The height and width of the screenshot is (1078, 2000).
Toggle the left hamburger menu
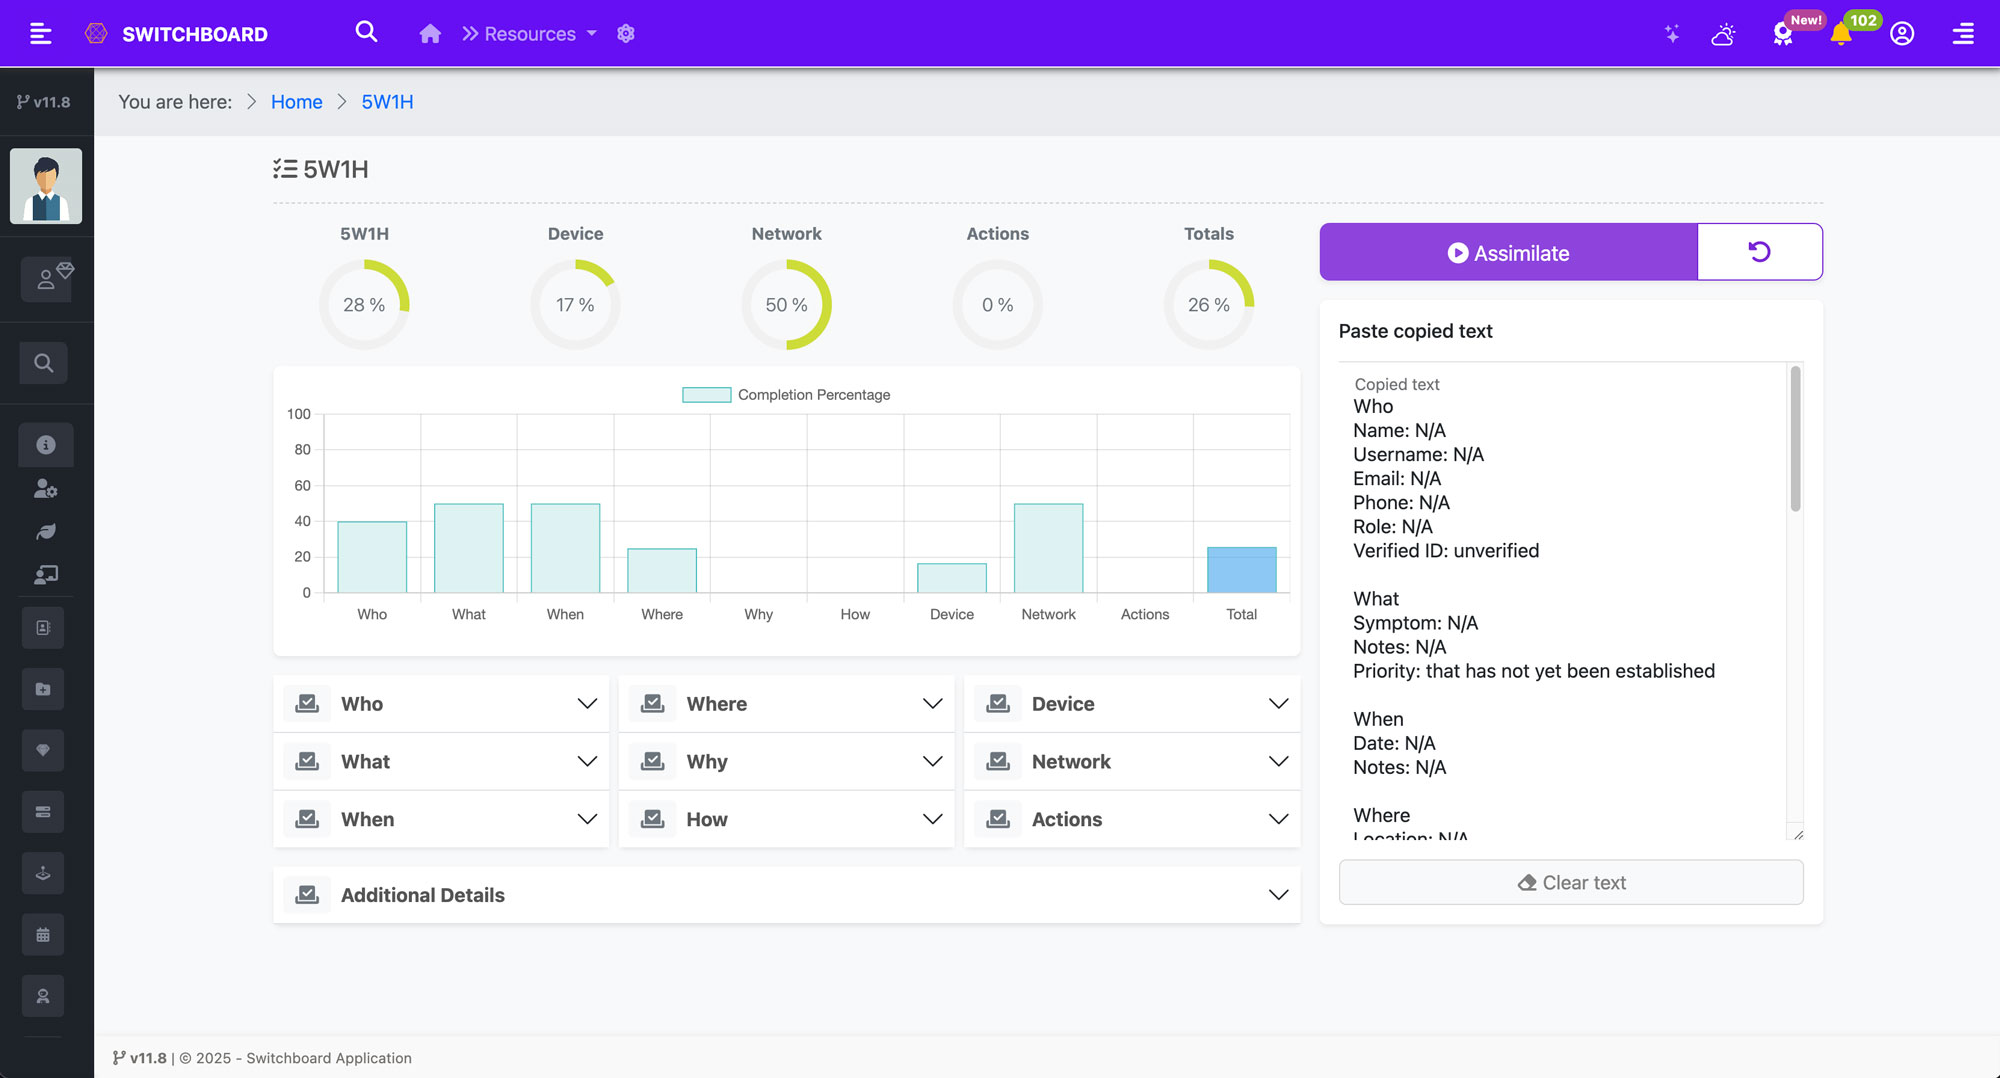coord(41,34)
